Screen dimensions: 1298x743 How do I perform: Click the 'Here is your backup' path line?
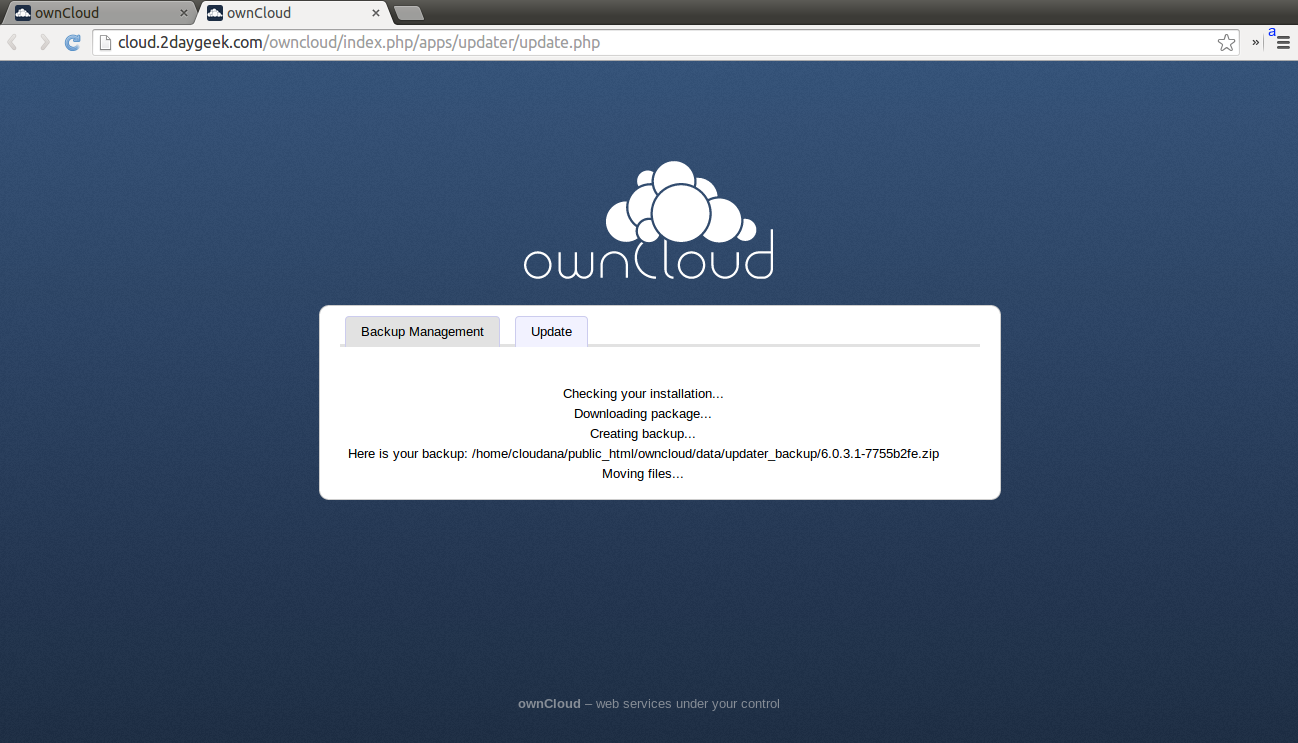tap(643, 454)
